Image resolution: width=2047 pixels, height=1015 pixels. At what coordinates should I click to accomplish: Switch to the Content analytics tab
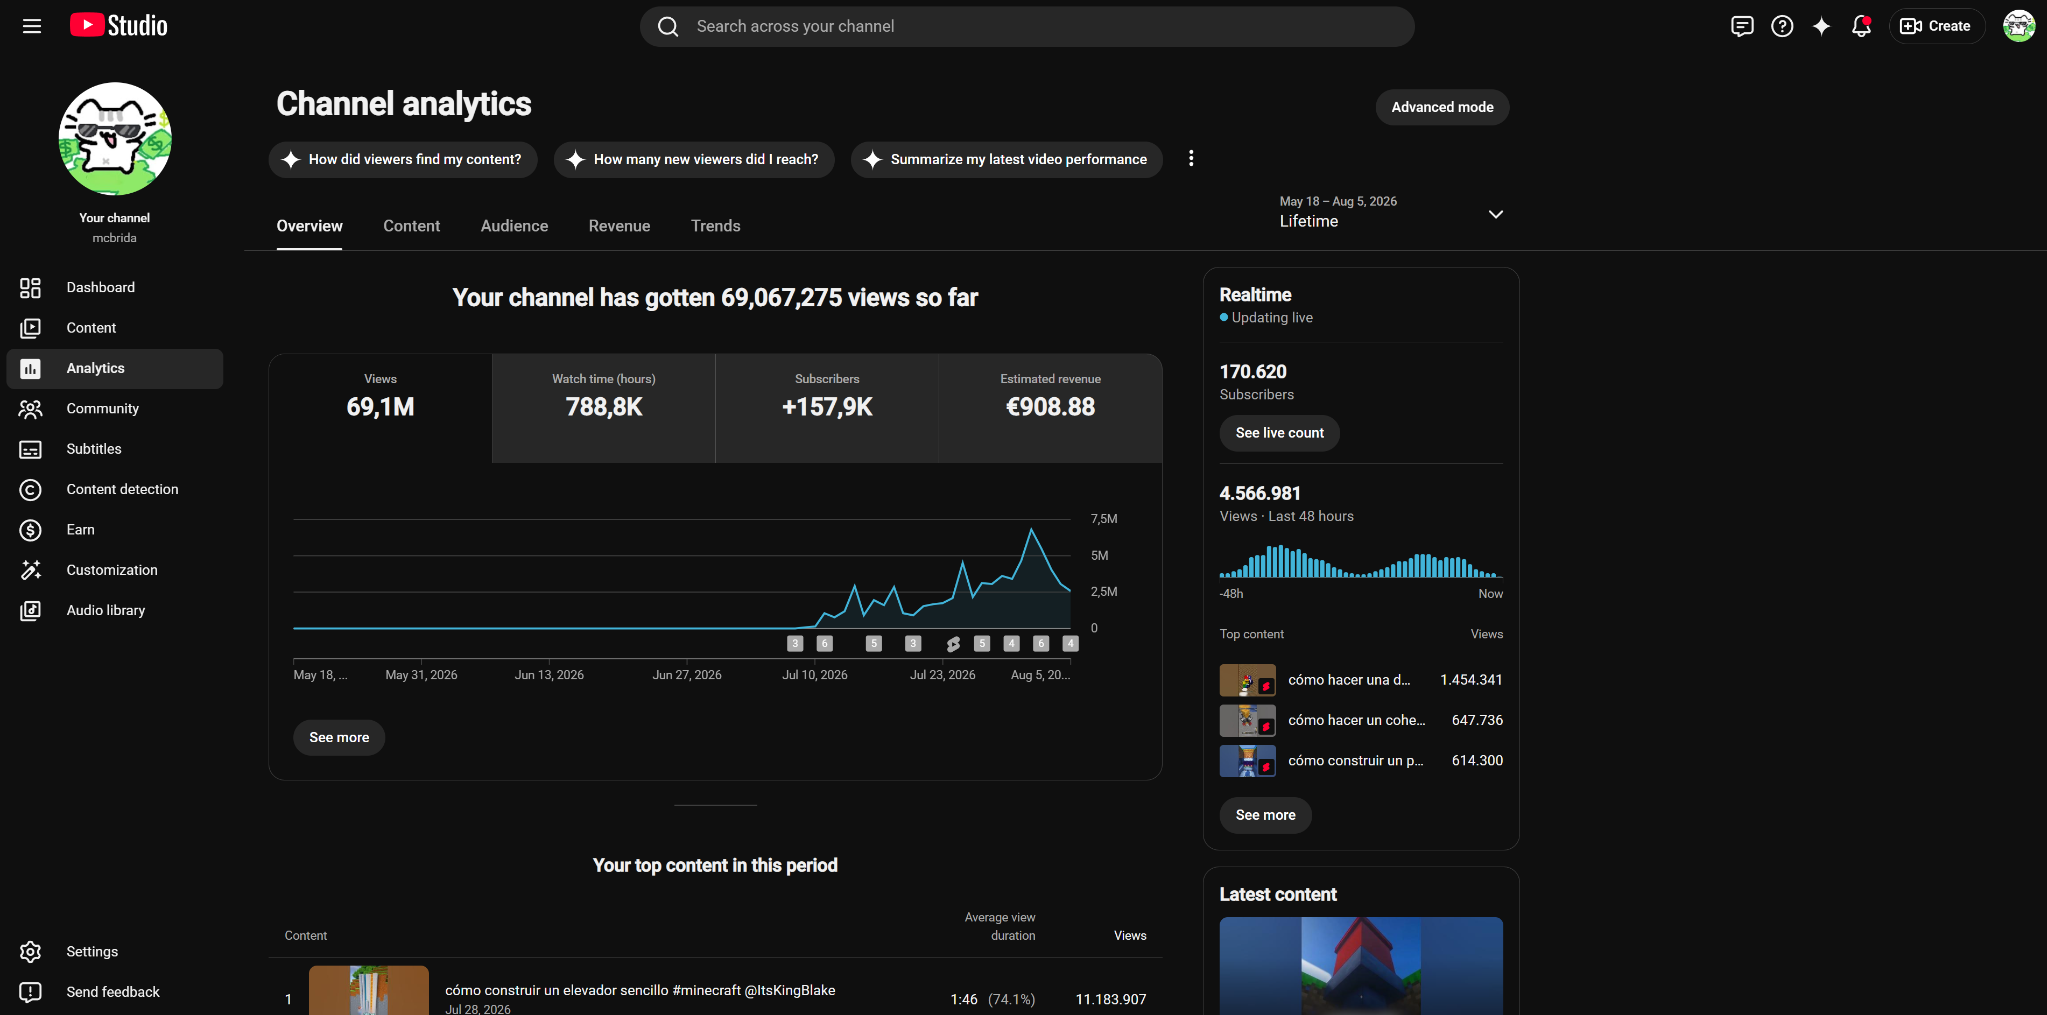412,226
